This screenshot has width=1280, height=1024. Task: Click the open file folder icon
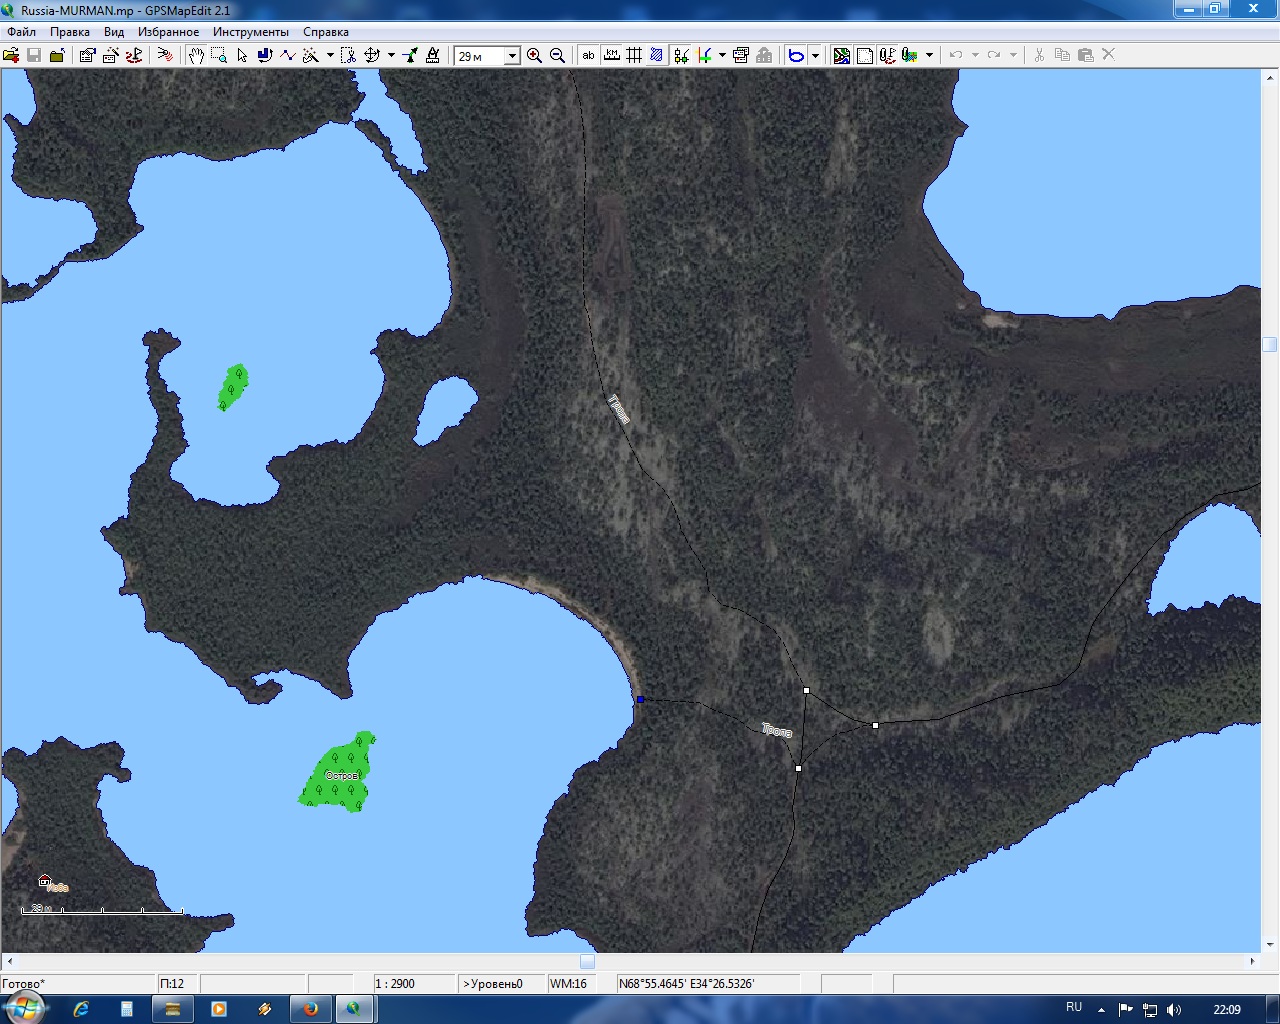[x=11, y=56]
